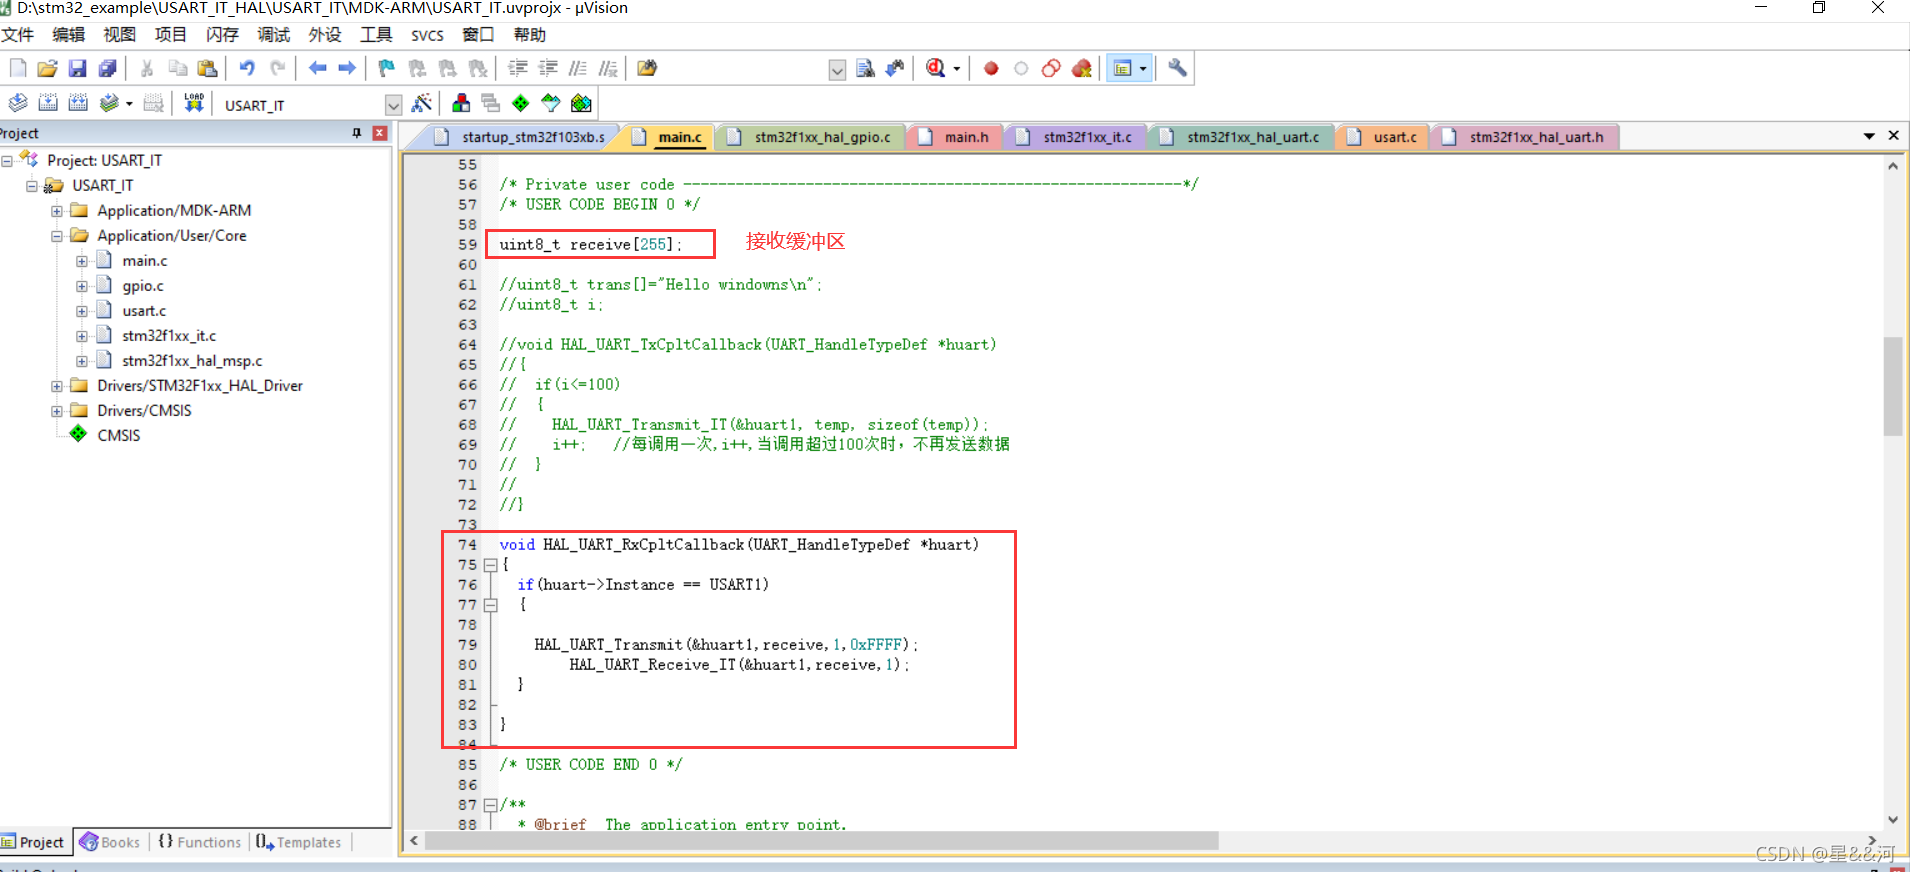
Task: Open the 编辑 menu
Action: [x=69, y=35]
